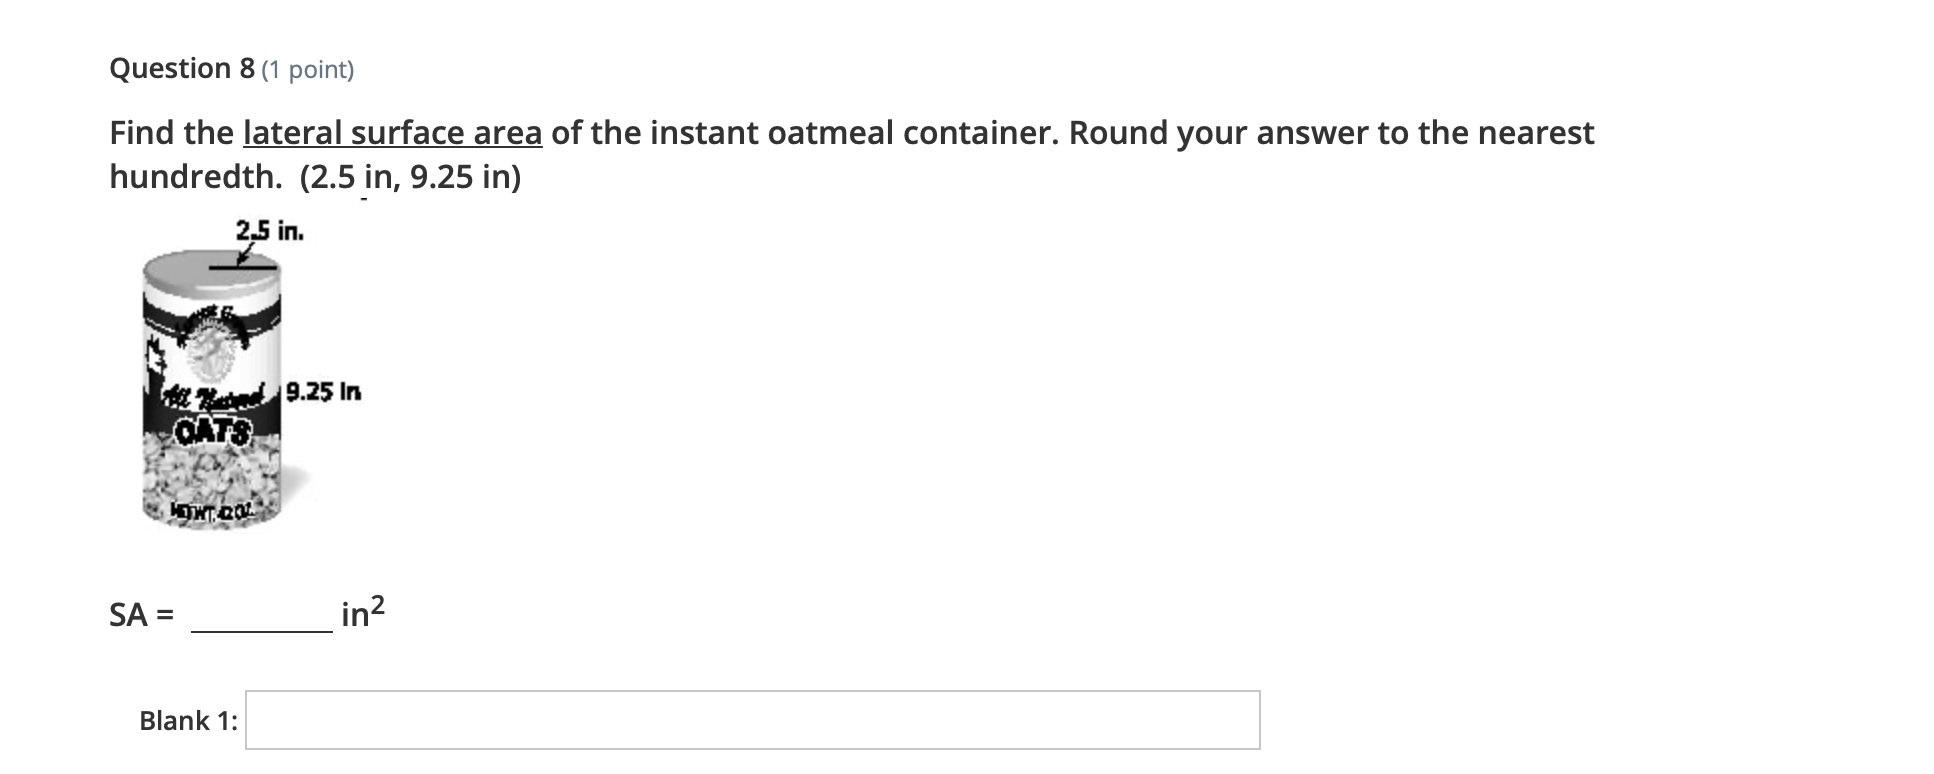1934x774 pixels.
Task: Click the "SA =" label
Action: pyautogui.click(x=140, y=615)
